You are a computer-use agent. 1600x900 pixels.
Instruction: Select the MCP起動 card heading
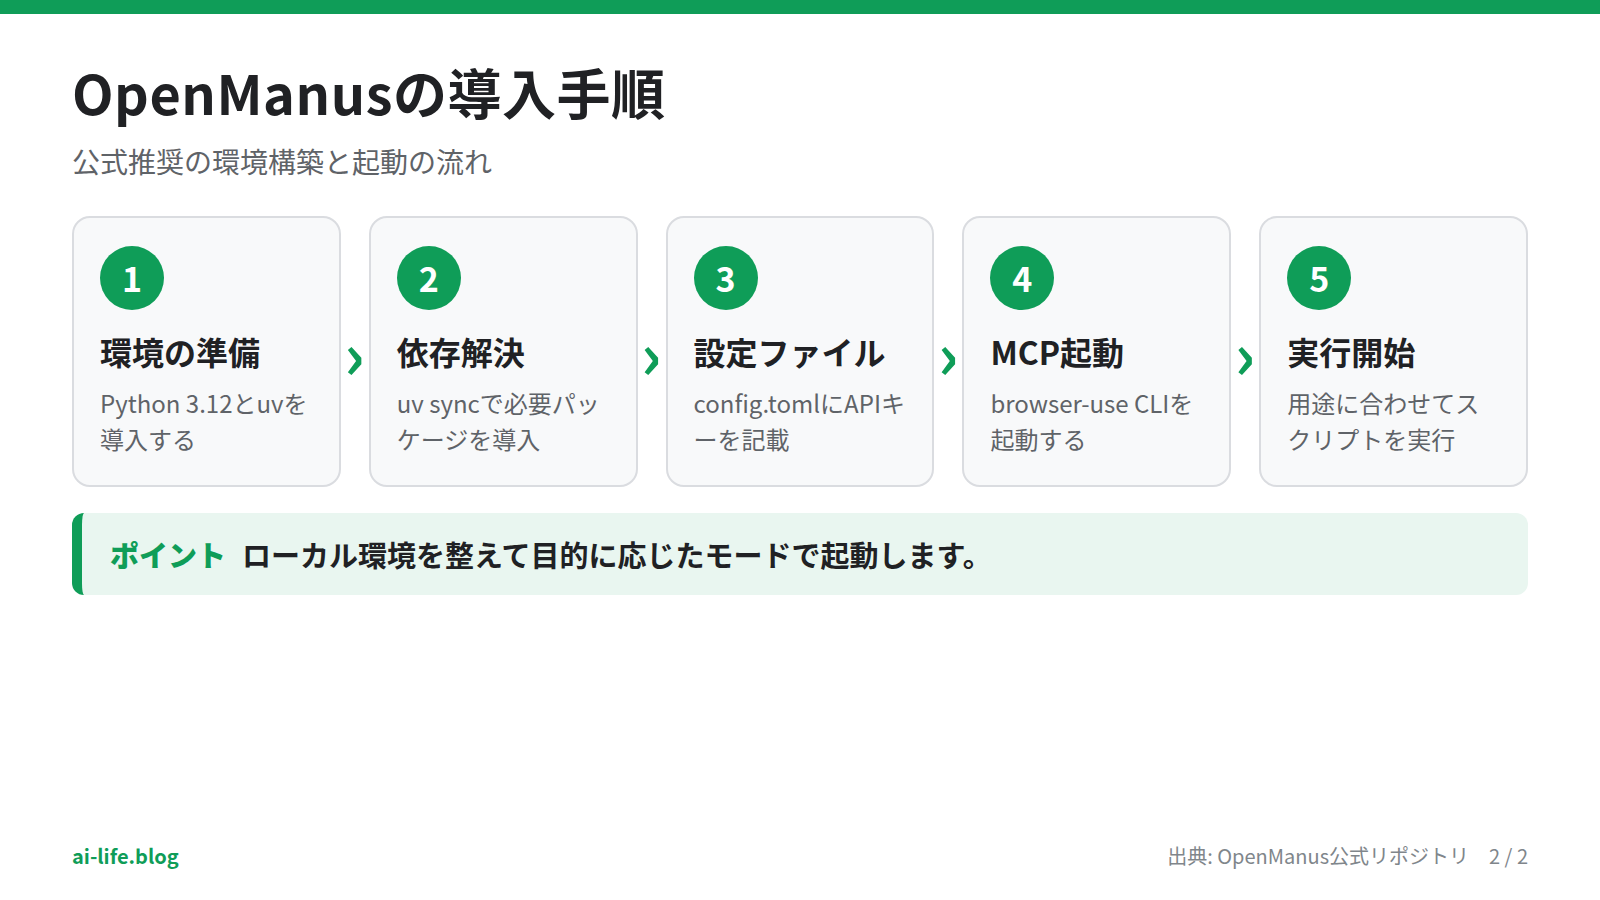pyautogui.click(x=1057, y=354)
